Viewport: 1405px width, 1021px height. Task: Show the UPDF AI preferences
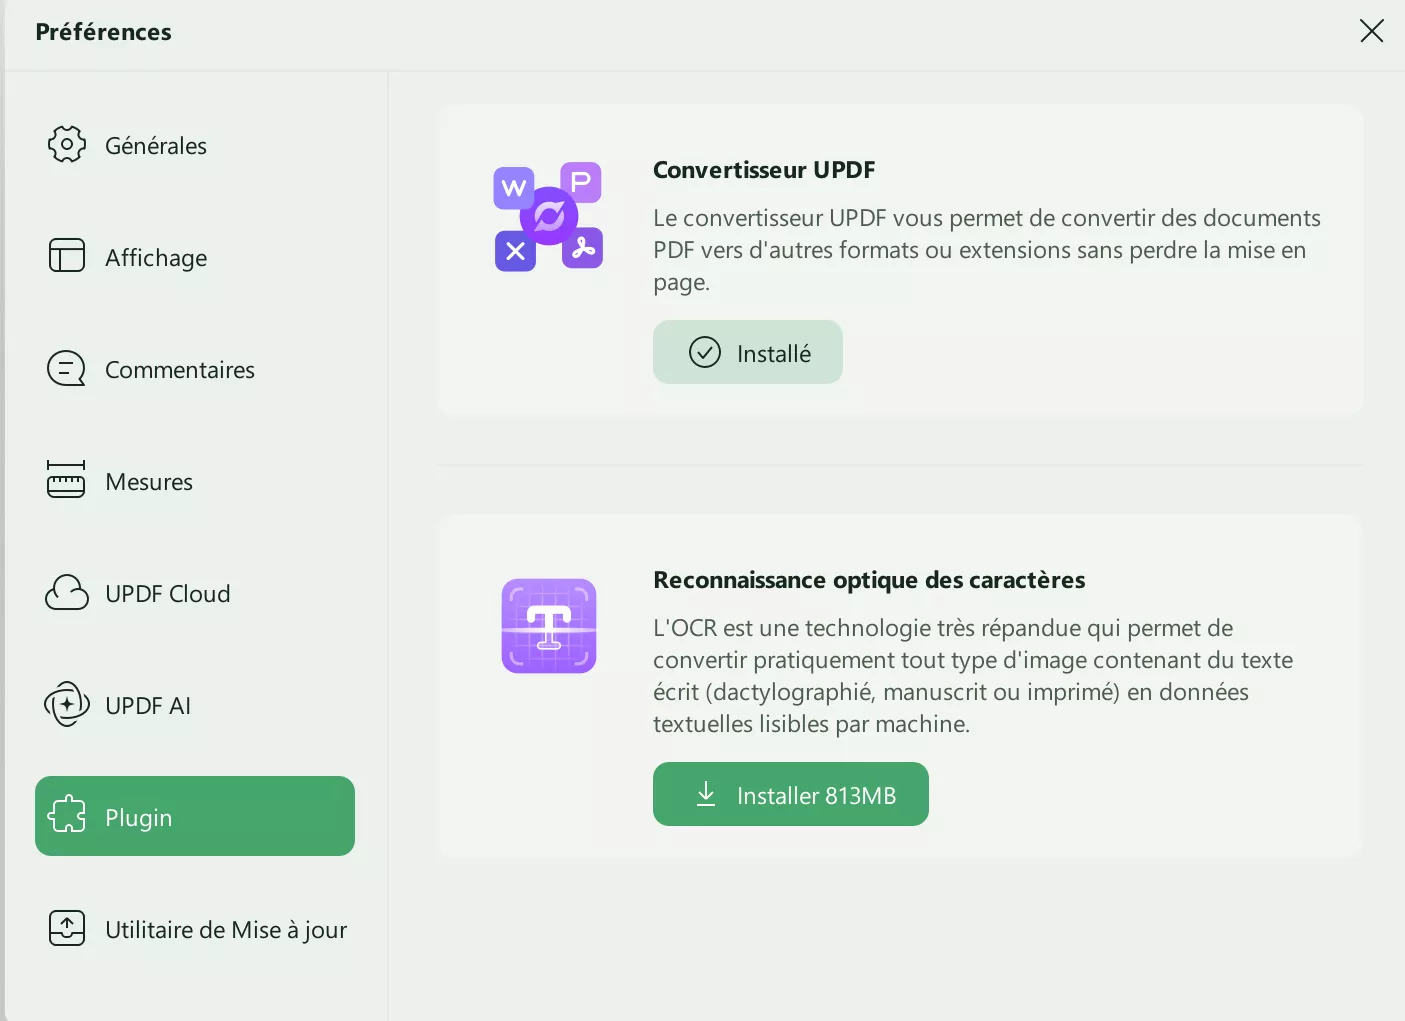[x=148, y=706]
